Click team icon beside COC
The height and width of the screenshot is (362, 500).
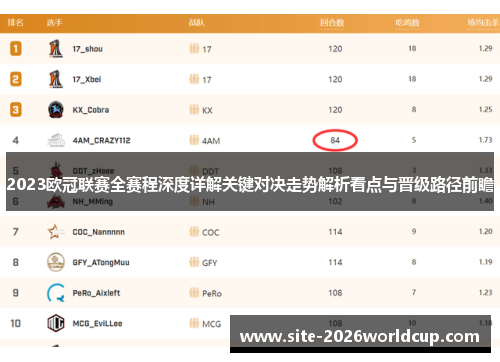click(x=194, y=231)
